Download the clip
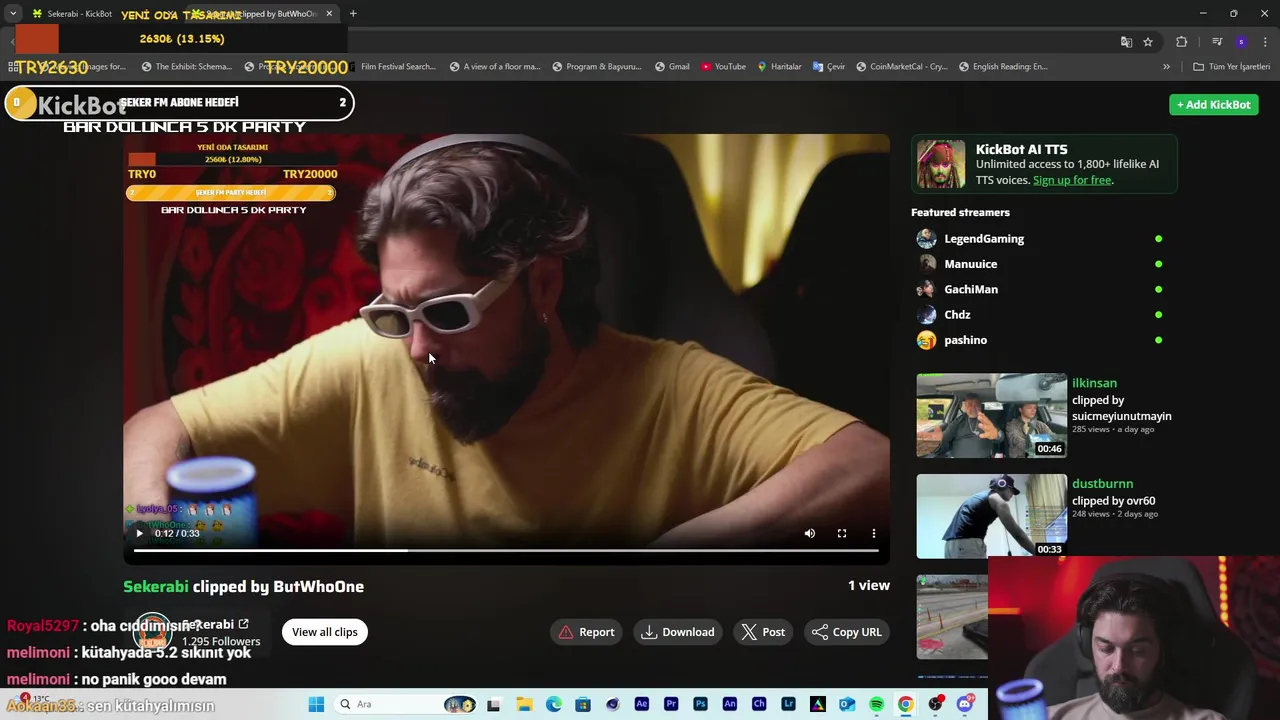Viewport: 1280px width, 720px height. coord(678,632)
